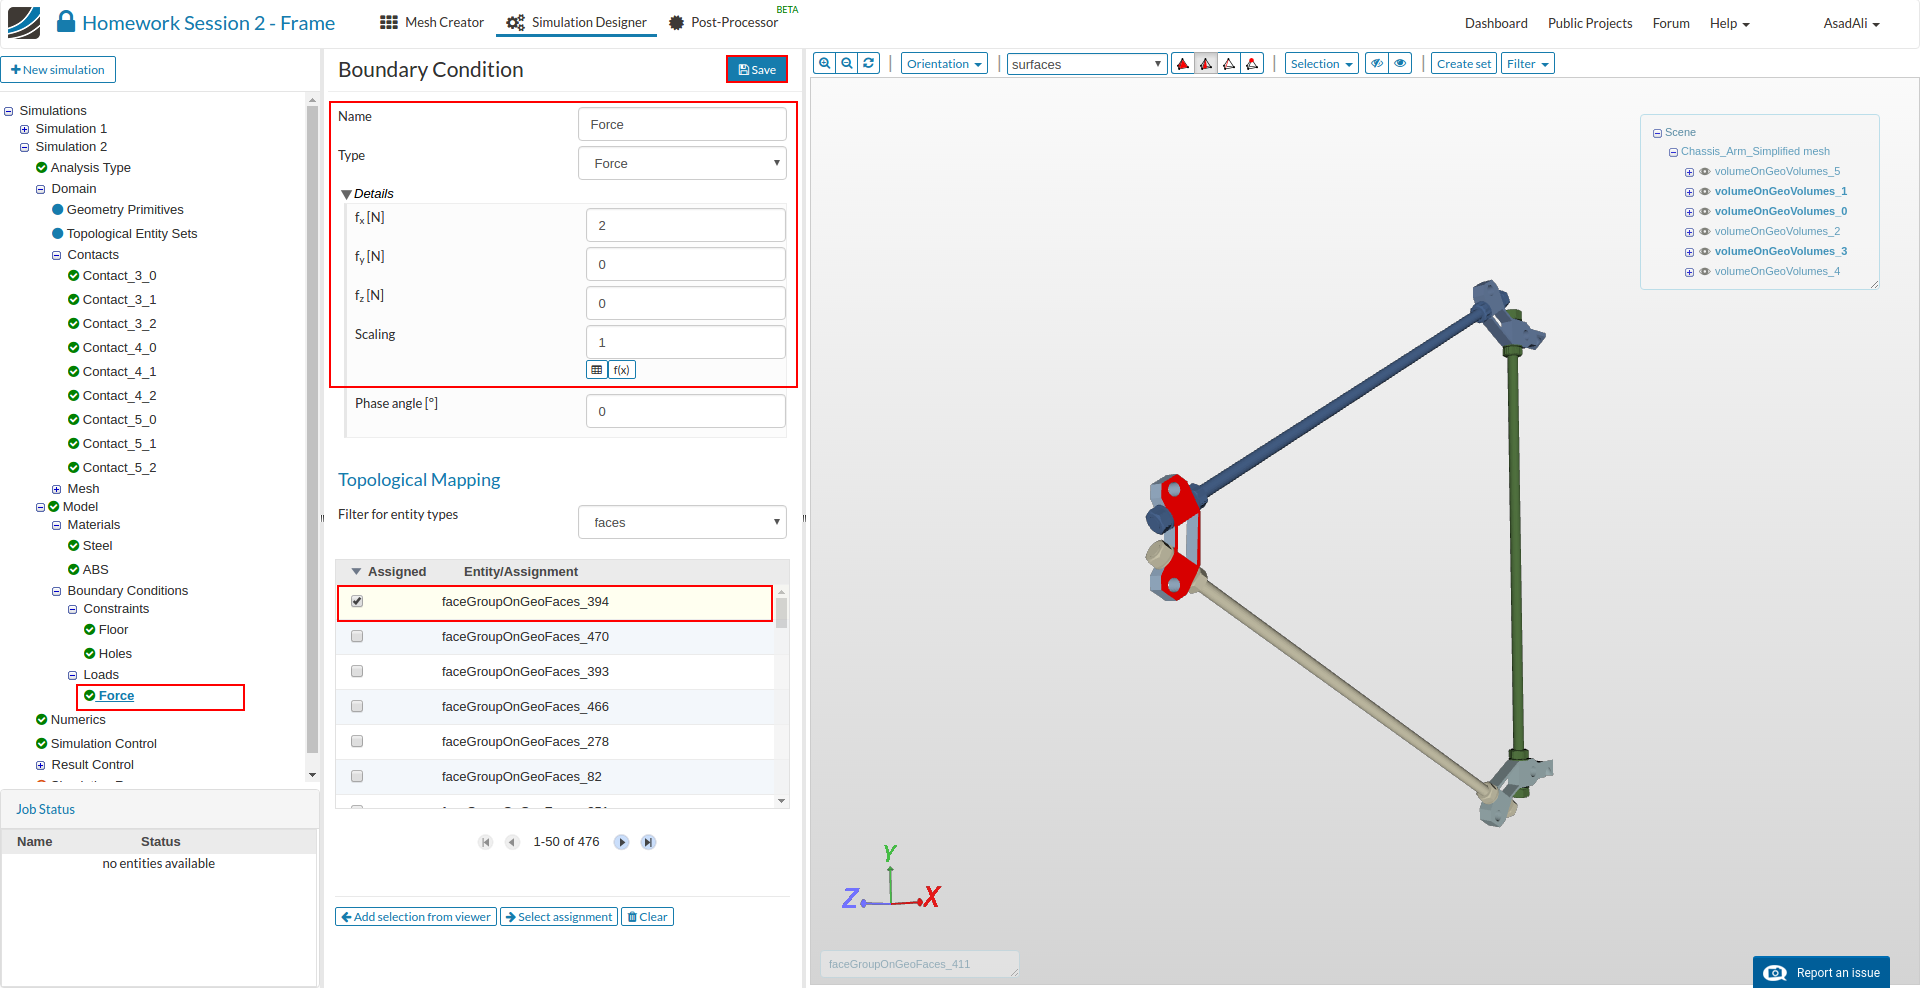Viewport: 1920px width, 988px height.
Task: Click the Select assignment button
Action: pyautogui.click(x=559, y=917)
